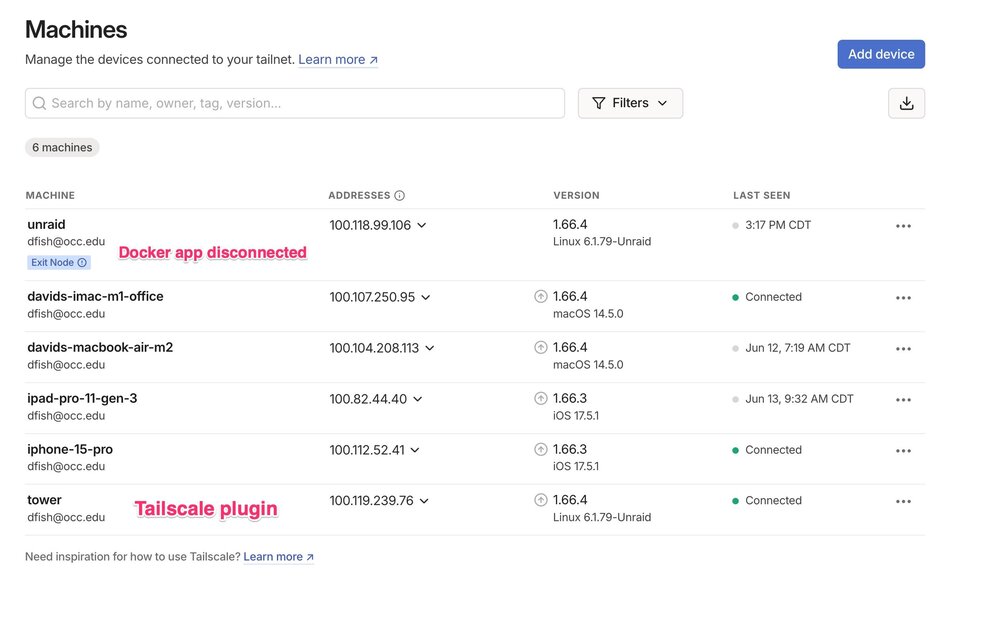This screenshot has height=640, width=1000.
Task: Click the Exit Node badge on unraid
Action: point(59,263)
